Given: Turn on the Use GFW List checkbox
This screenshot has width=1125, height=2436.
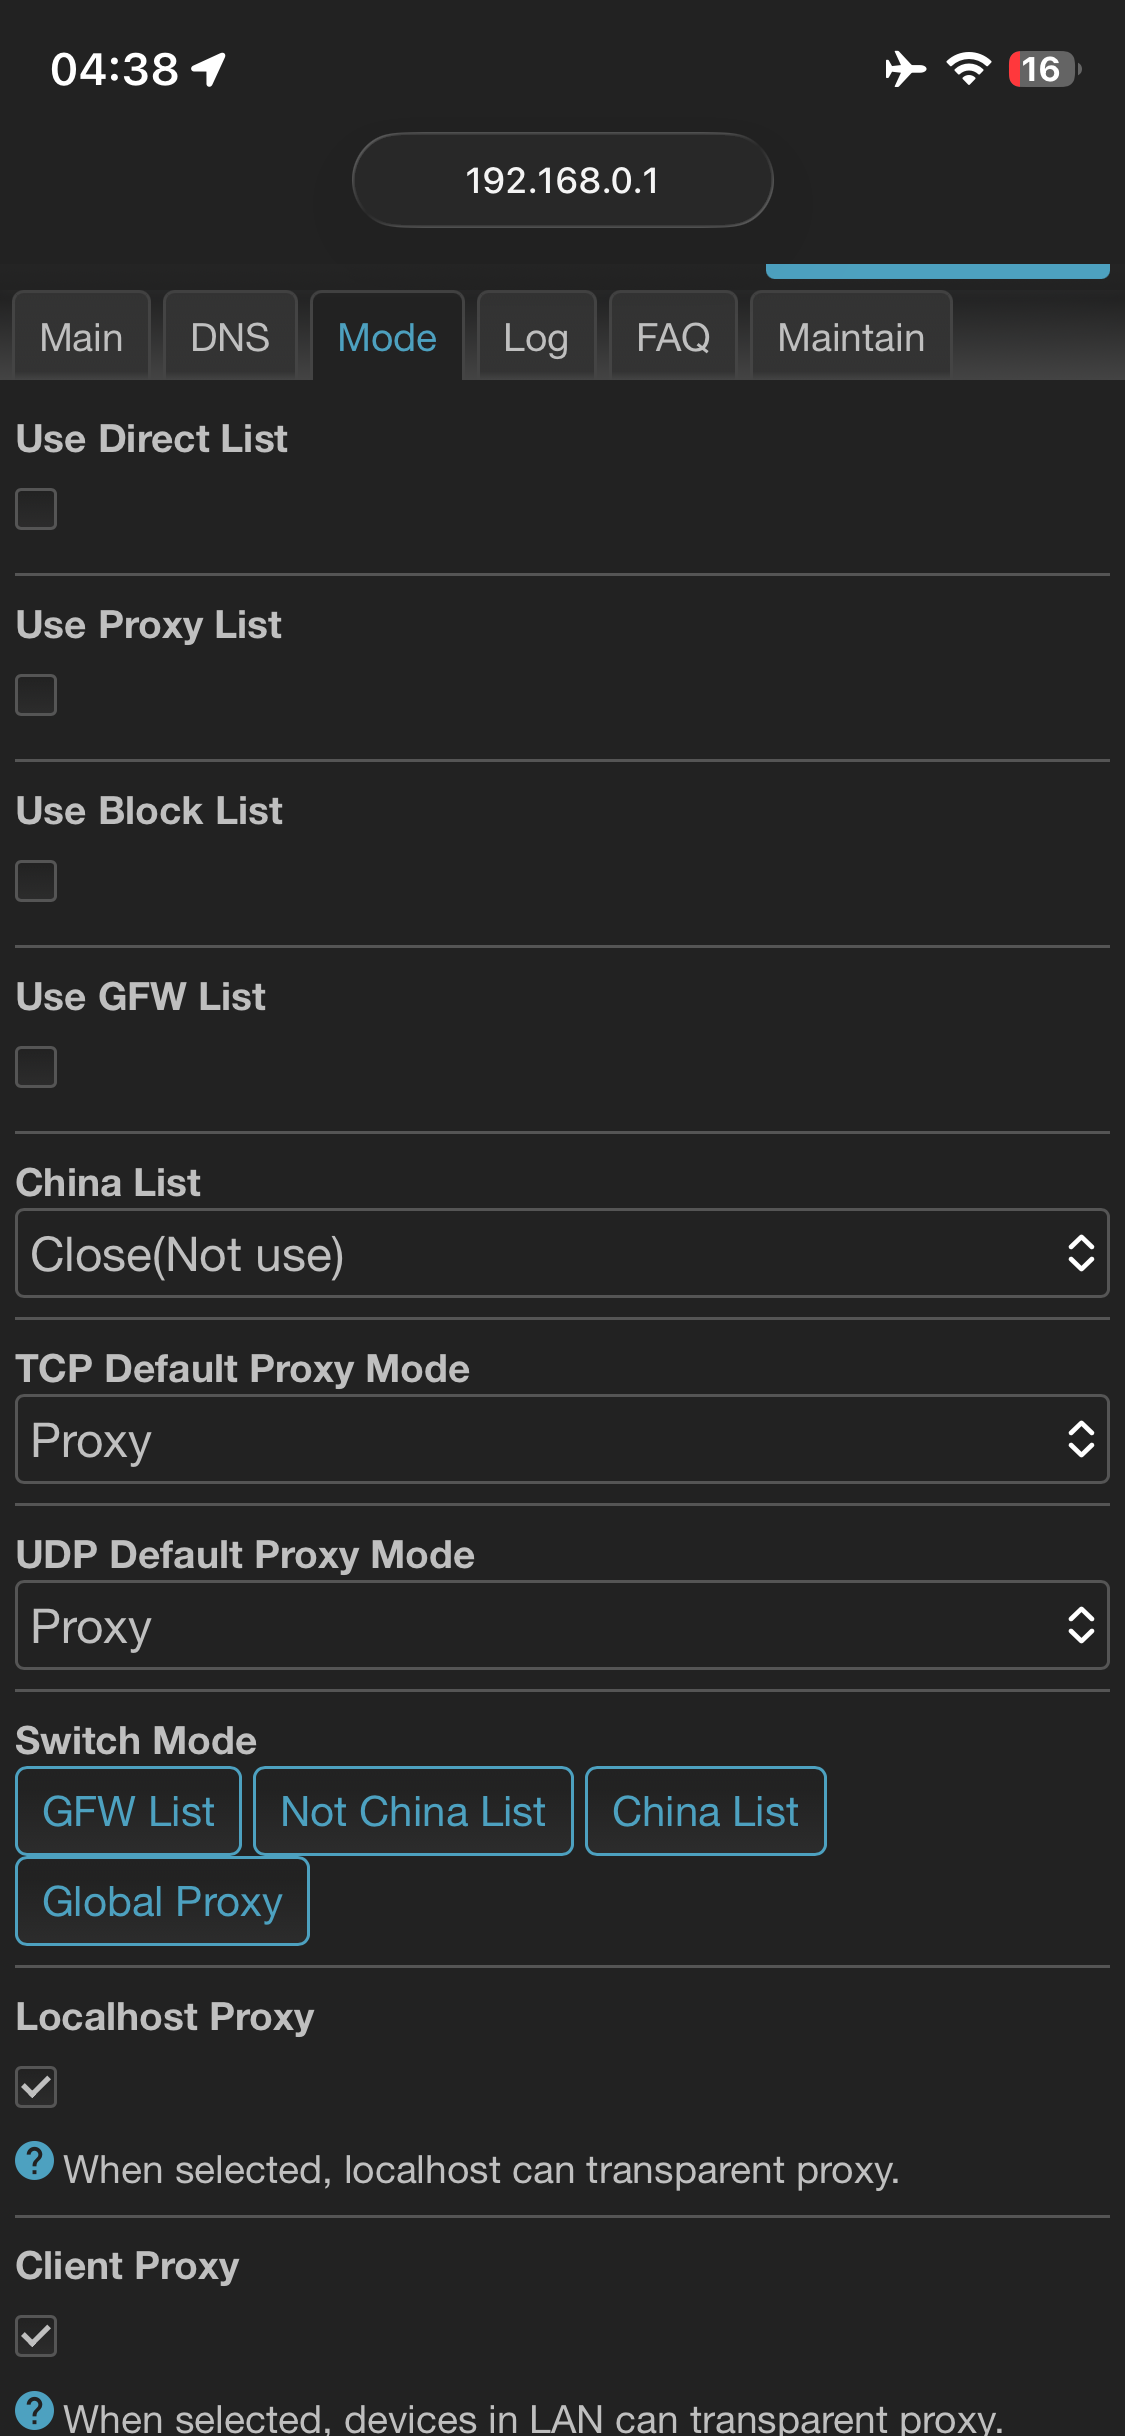Looking at the screenshot, I should click(36, 1067).
